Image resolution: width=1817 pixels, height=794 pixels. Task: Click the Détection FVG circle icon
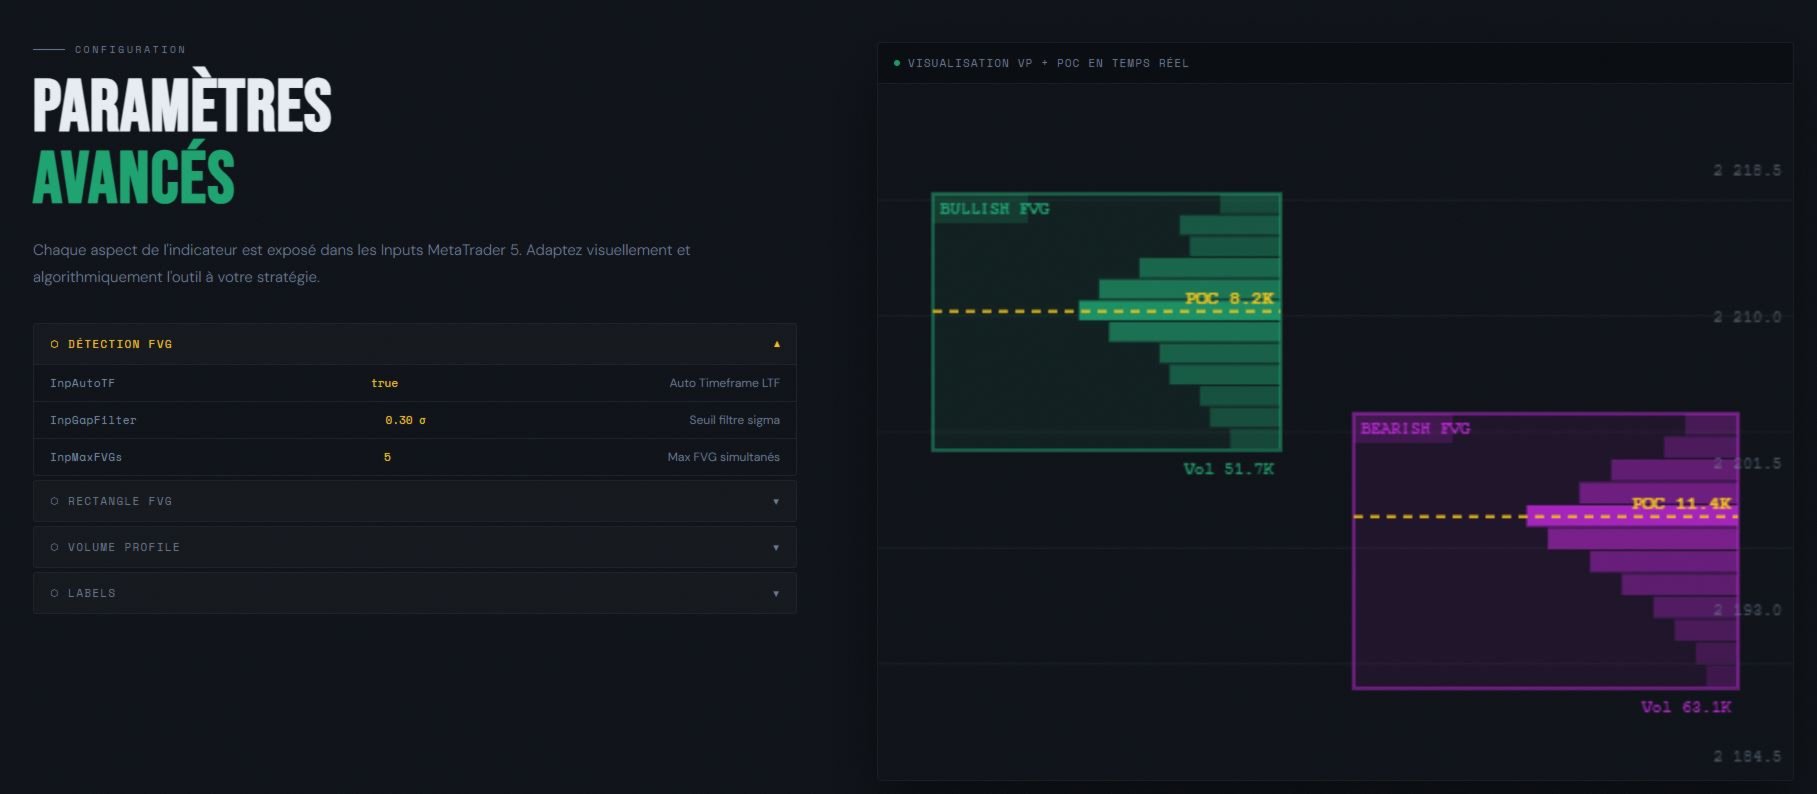(54, 344)
